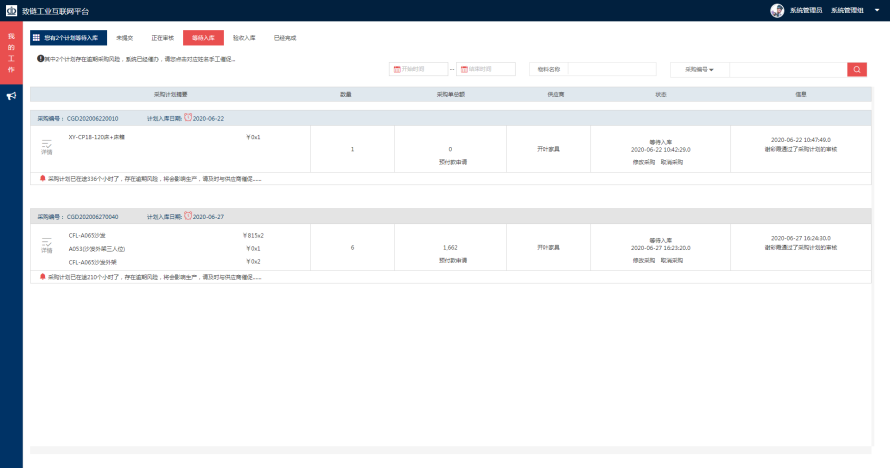The image size is (890, 468).
Task: Click 取消采购 for order dated 2020-06-27
Action: (672, 260)
